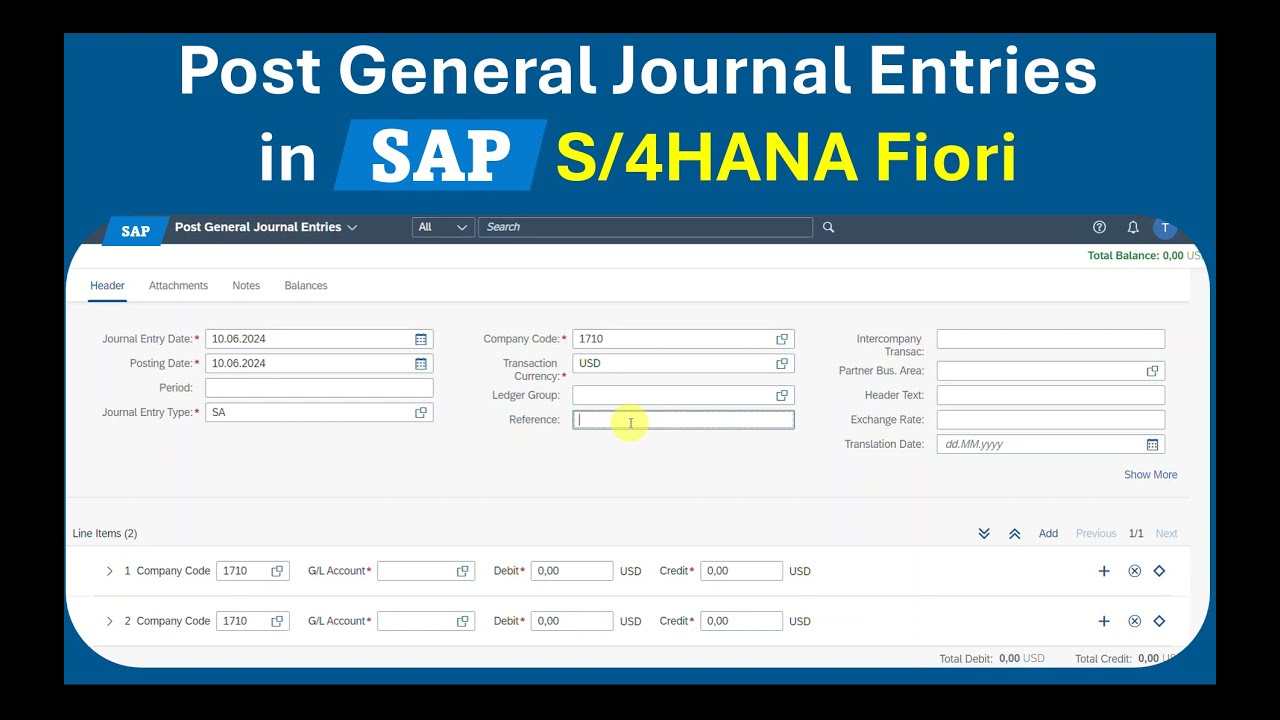Image resolution: width=1280 pixels, height=720 pixels.
Task: Open the Post General Journal Entries title dropdown
Action: [266, 227]
